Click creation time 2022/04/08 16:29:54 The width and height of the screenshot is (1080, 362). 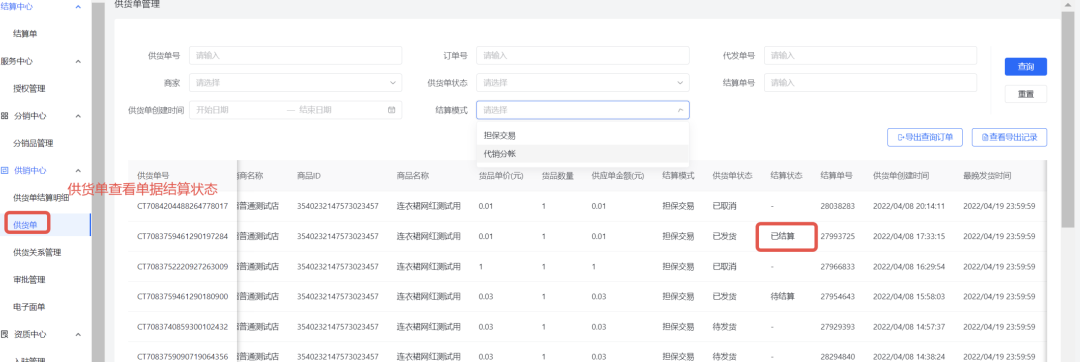pyautogui.click(x=908, y=266)
